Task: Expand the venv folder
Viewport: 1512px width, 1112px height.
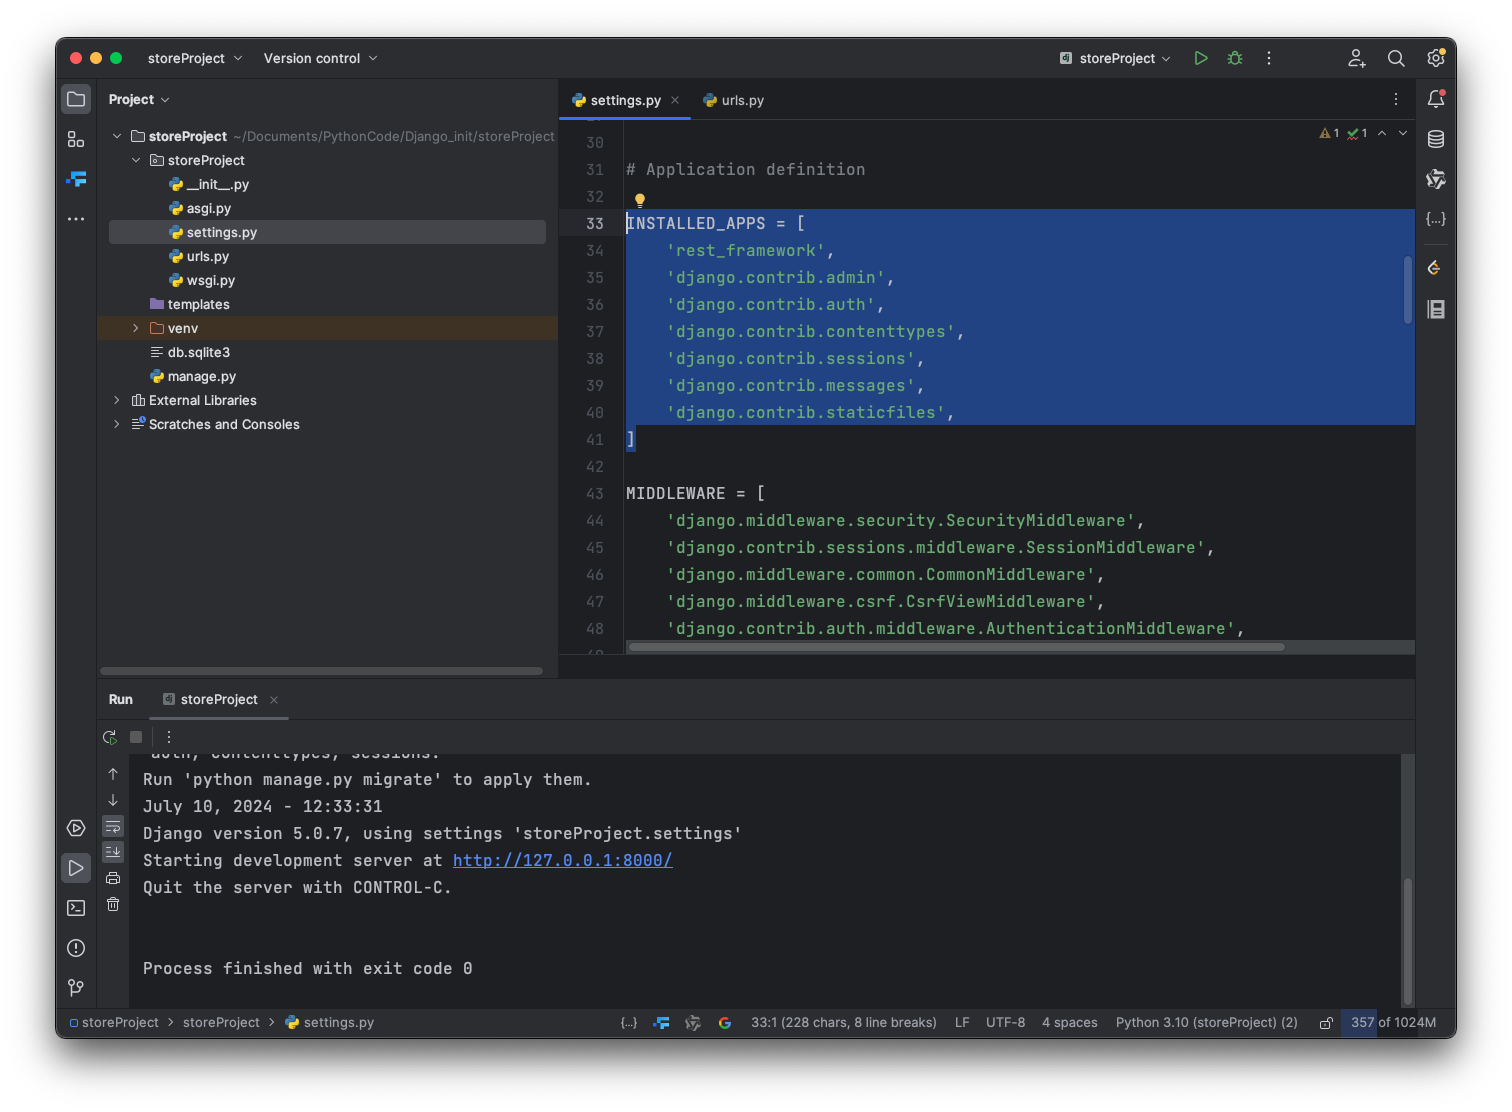Action: pos(136,328)
